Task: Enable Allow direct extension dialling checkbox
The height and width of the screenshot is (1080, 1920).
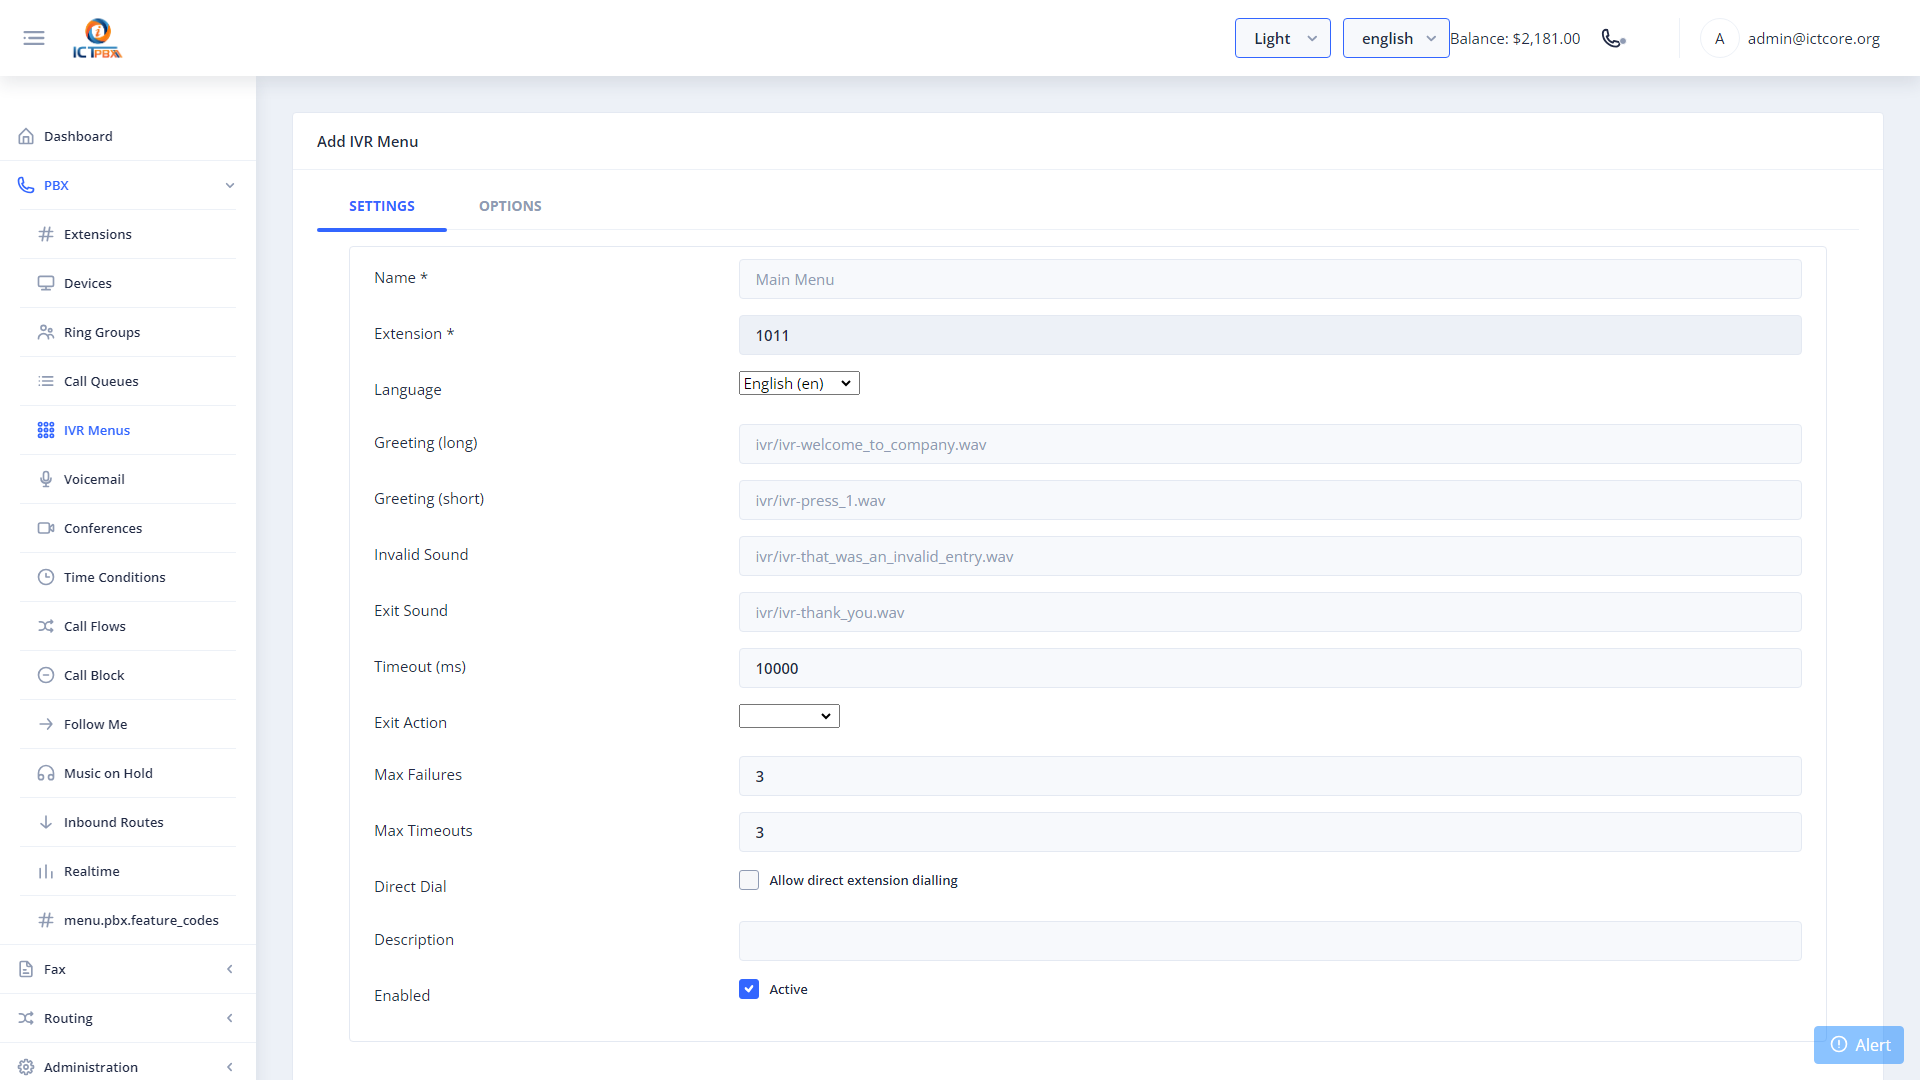Action: [x=749, y=880]
